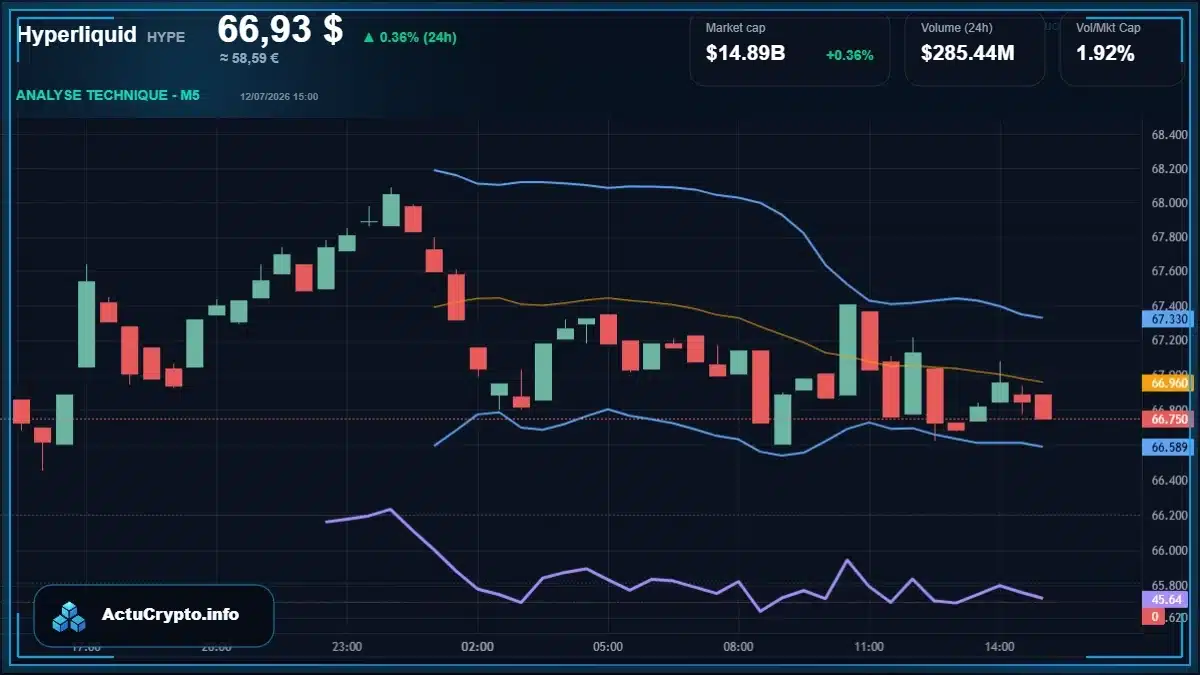Select the Volume (24h) card

tap(975, 48)
